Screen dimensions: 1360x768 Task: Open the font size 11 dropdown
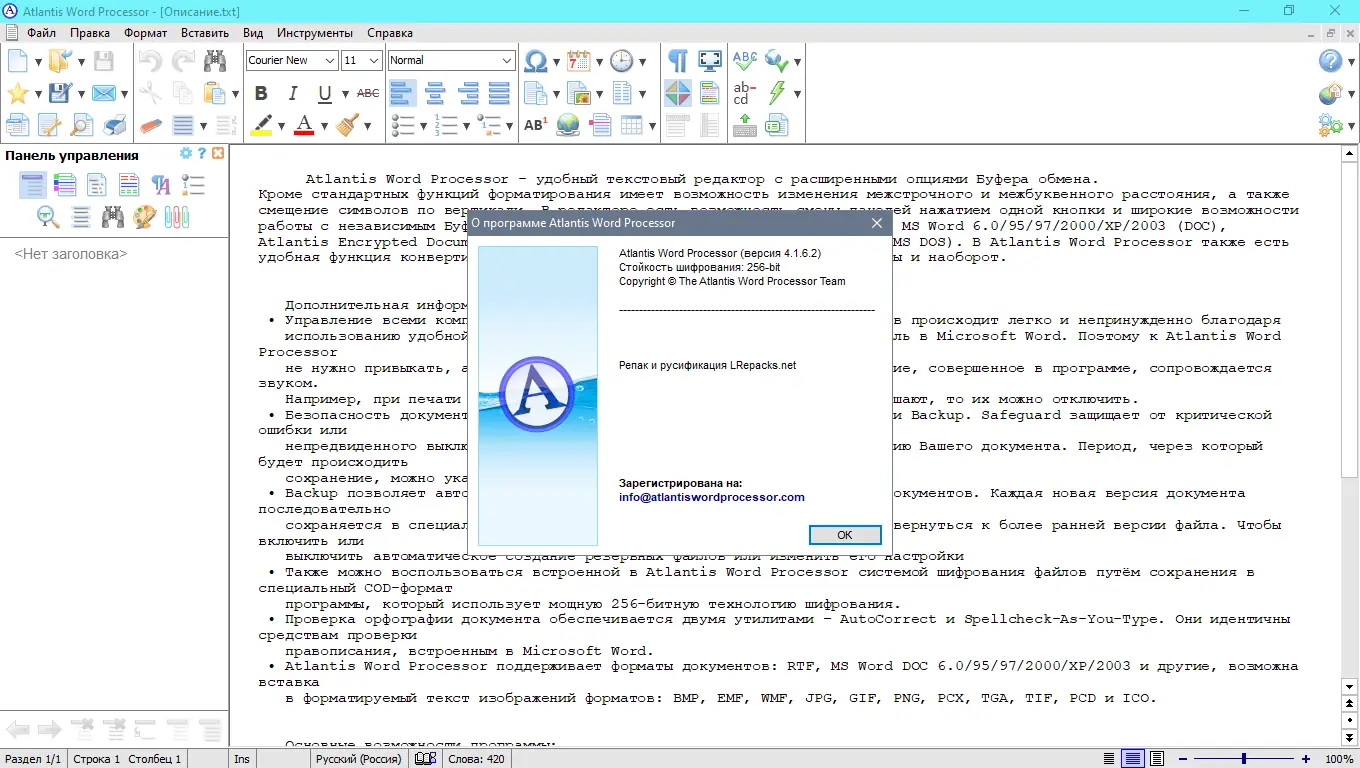[374, 61]
